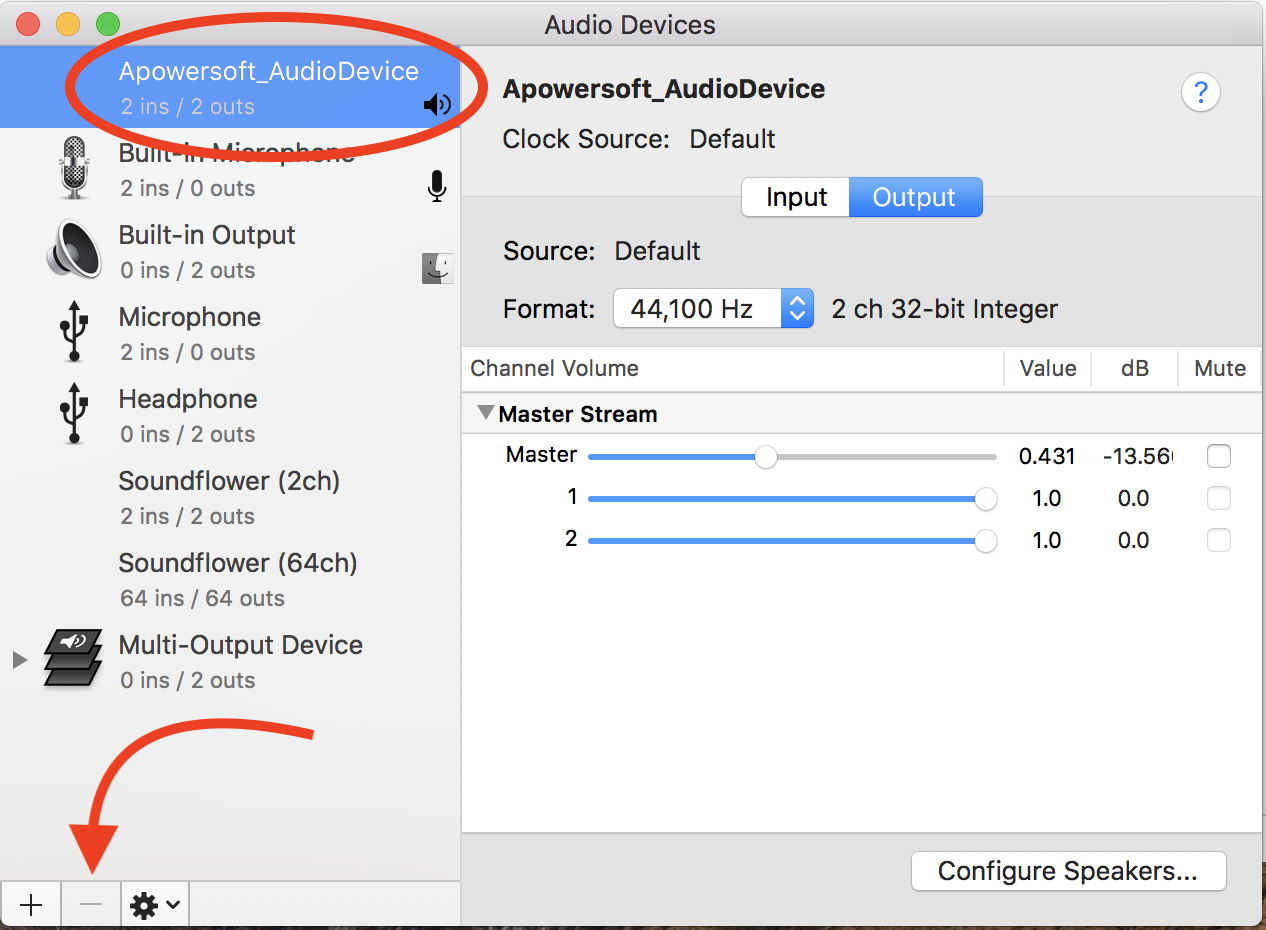
Task: Click the Master volume slider
Action: [x=792, y=457]
